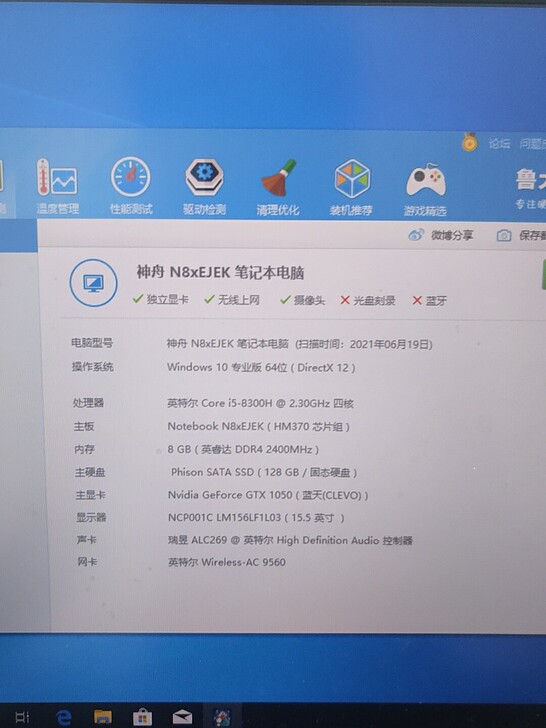The height and width of the screenshot is (728, 546).
Task: Click the Core i5-8300H processor value
Action: click(x=260, y=403)
